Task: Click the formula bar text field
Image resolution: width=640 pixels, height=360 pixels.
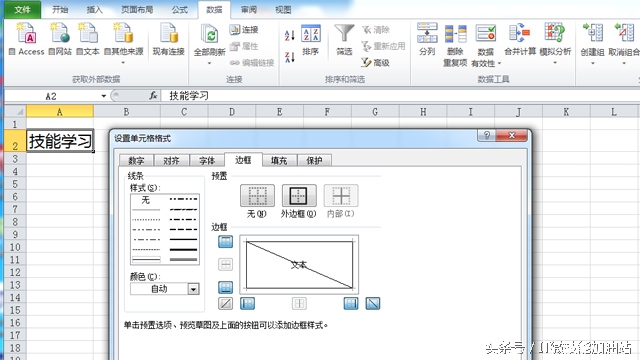Action: [400, 96]
